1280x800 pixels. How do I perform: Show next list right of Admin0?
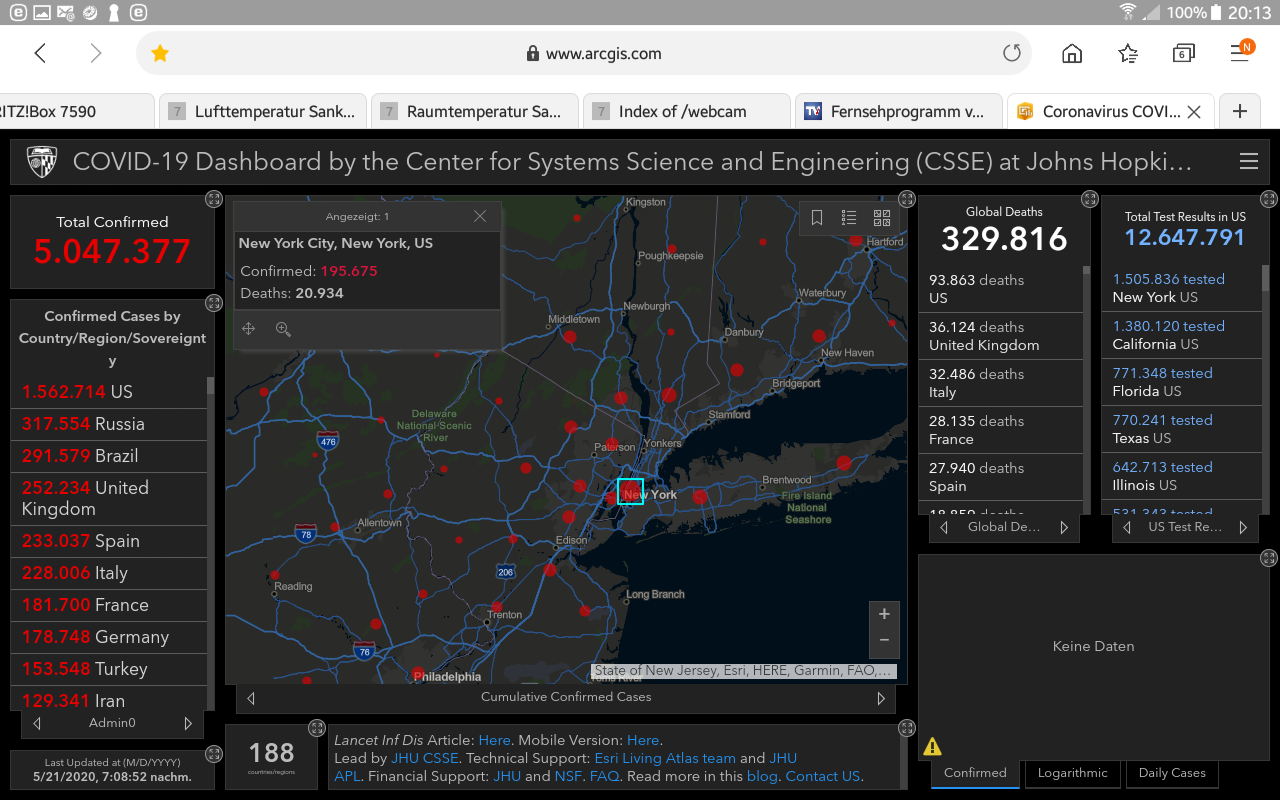point(187,723)
